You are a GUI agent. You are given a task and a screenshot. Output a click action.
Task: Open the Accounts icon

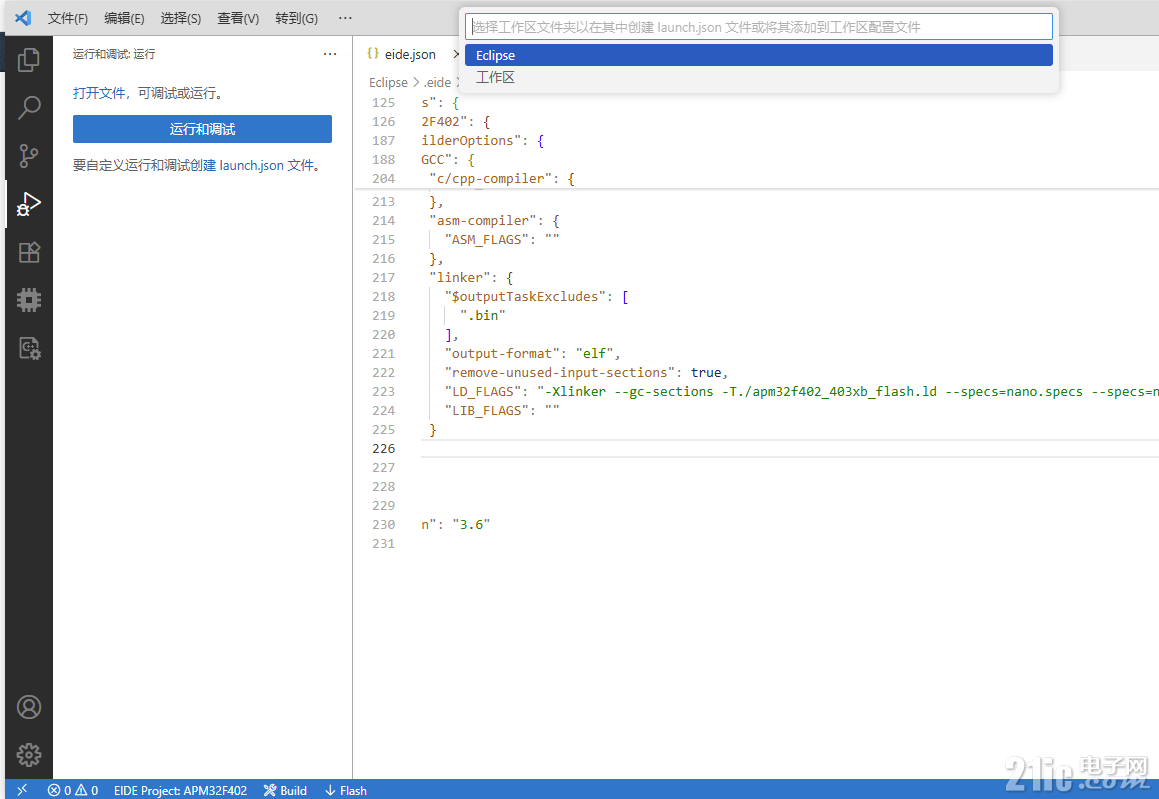(x=29, y=707)
